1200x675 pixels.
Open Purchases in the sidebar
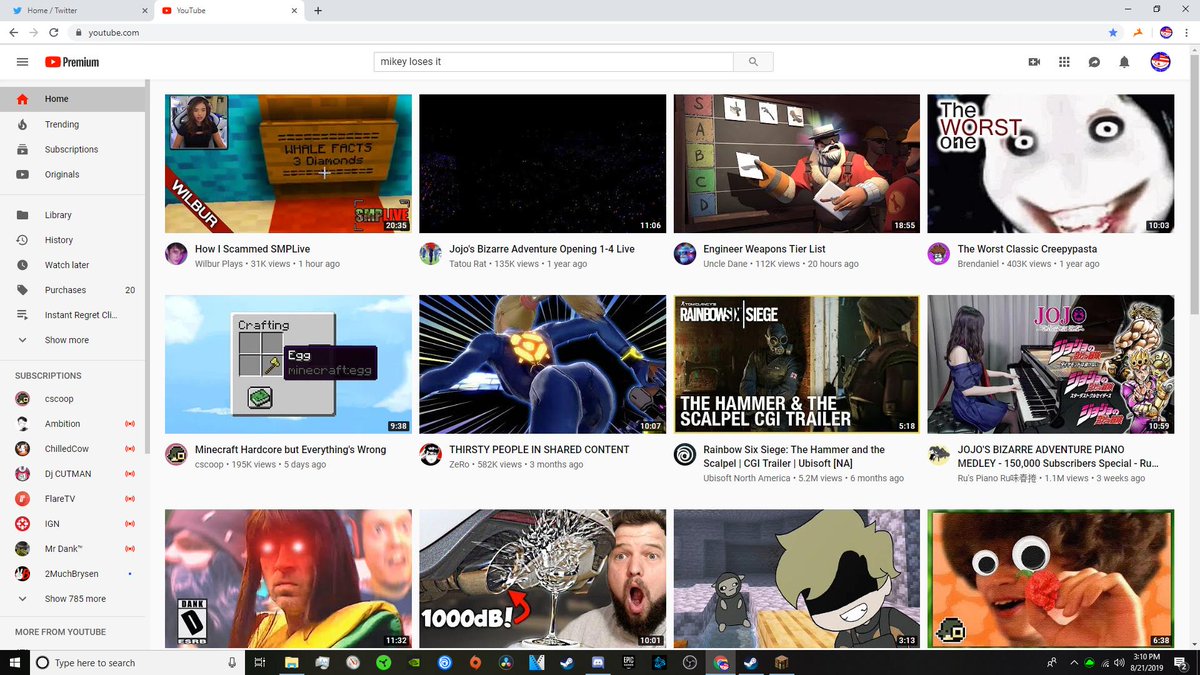click(x=72, y=290)
